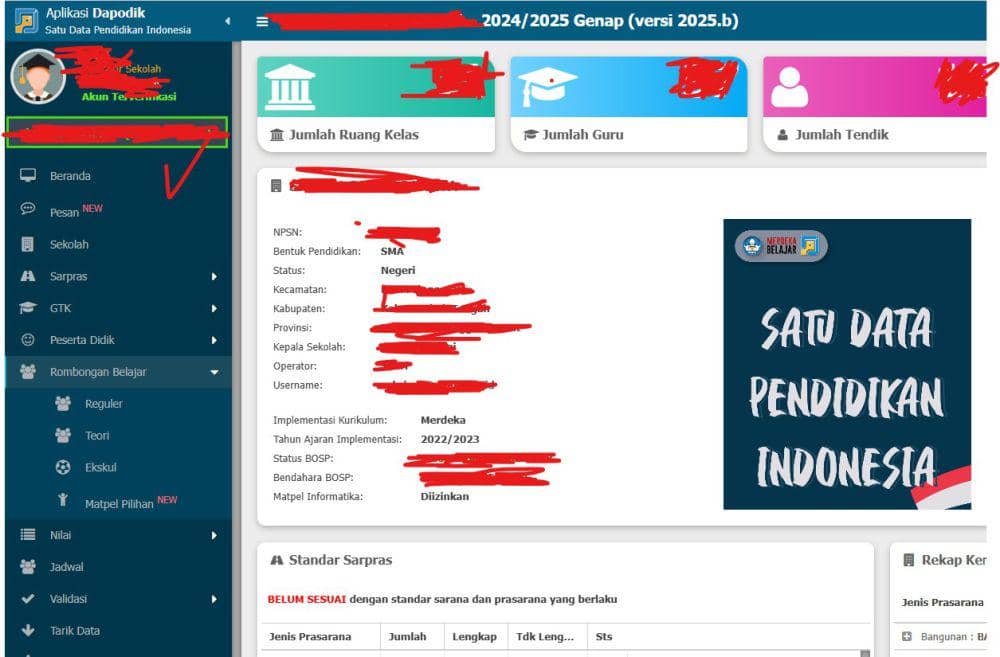This screenshot has height=657, width=1000.
Task: Expand the Validasi submenu arrow
Action: 214,600
